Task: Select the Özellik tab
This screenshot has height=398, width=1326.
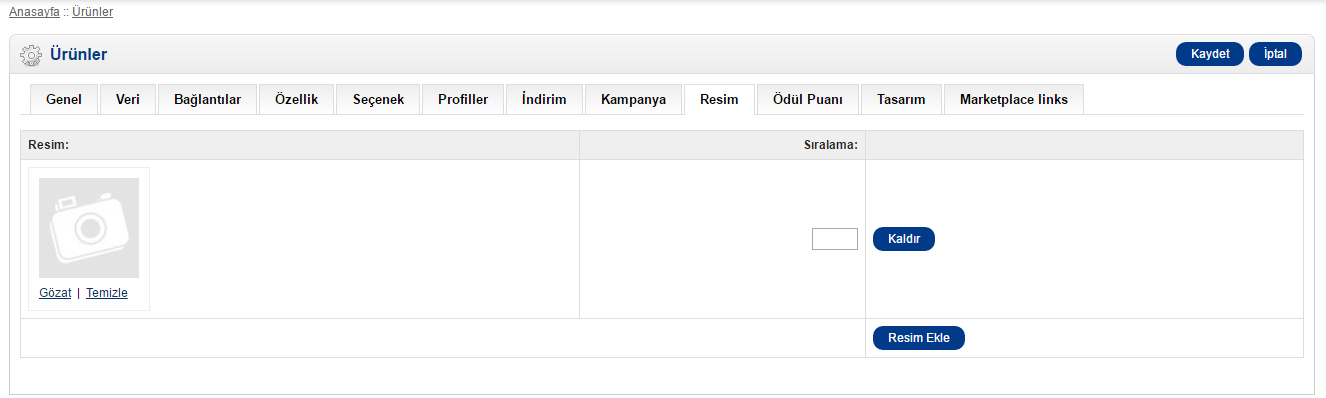Action: (296, 99)
